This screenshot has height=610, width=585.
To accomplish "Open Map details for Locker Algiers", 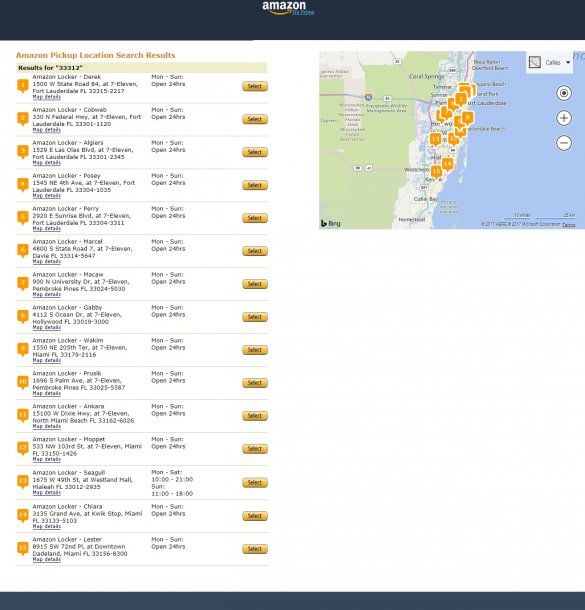I will [47, 163].
